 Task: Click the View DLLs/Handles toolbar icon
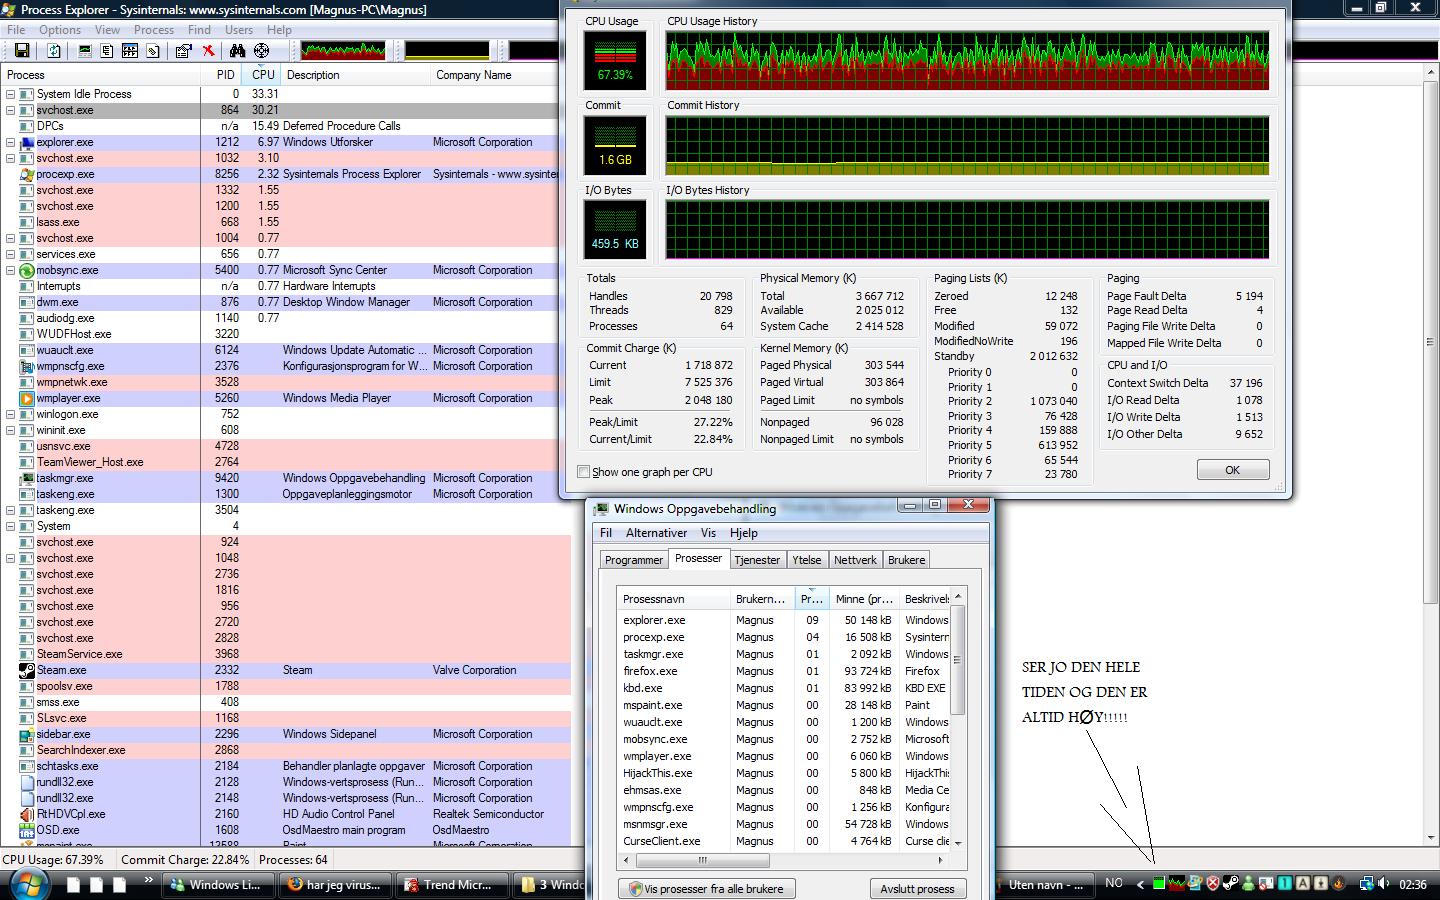[x=153, y=50]
